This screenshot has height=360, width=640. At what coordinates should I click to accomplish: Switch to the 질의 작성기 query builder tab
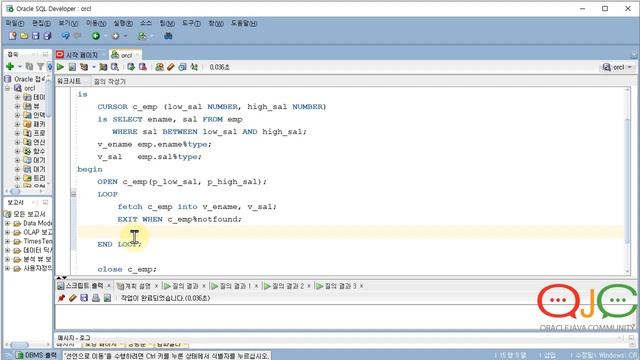pyautogui.click(x=109, y=82)
